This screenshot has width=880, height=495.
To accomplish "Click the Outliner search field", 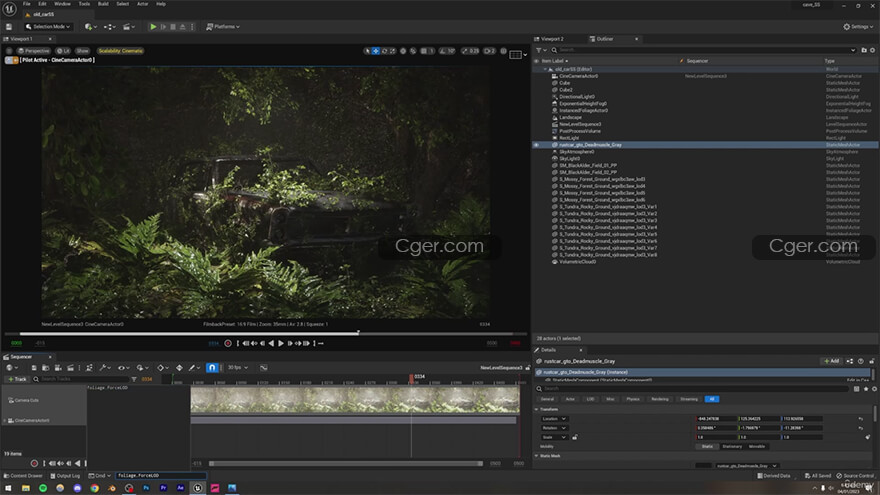I will tap(704, 50).
